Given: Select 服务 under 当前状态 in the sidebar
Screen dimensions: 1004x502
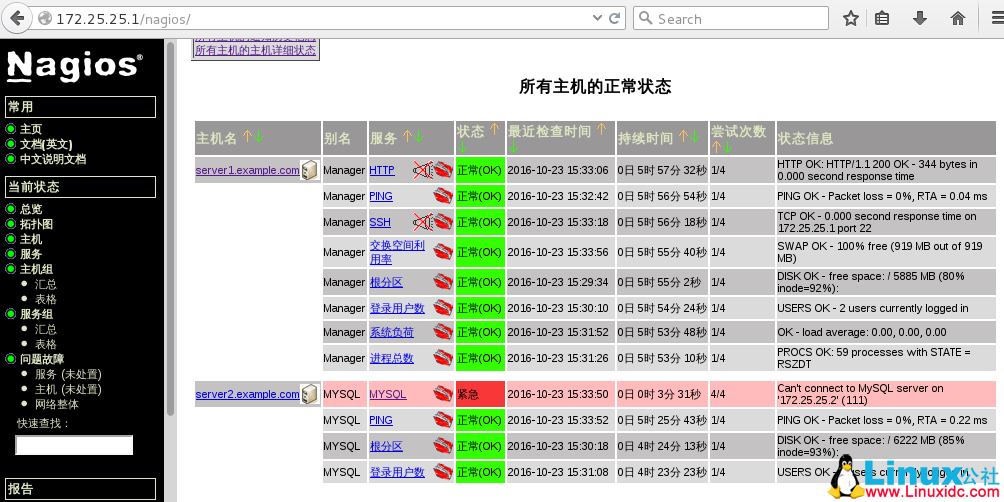Looking at the screenshot, I should pos(31,254).
